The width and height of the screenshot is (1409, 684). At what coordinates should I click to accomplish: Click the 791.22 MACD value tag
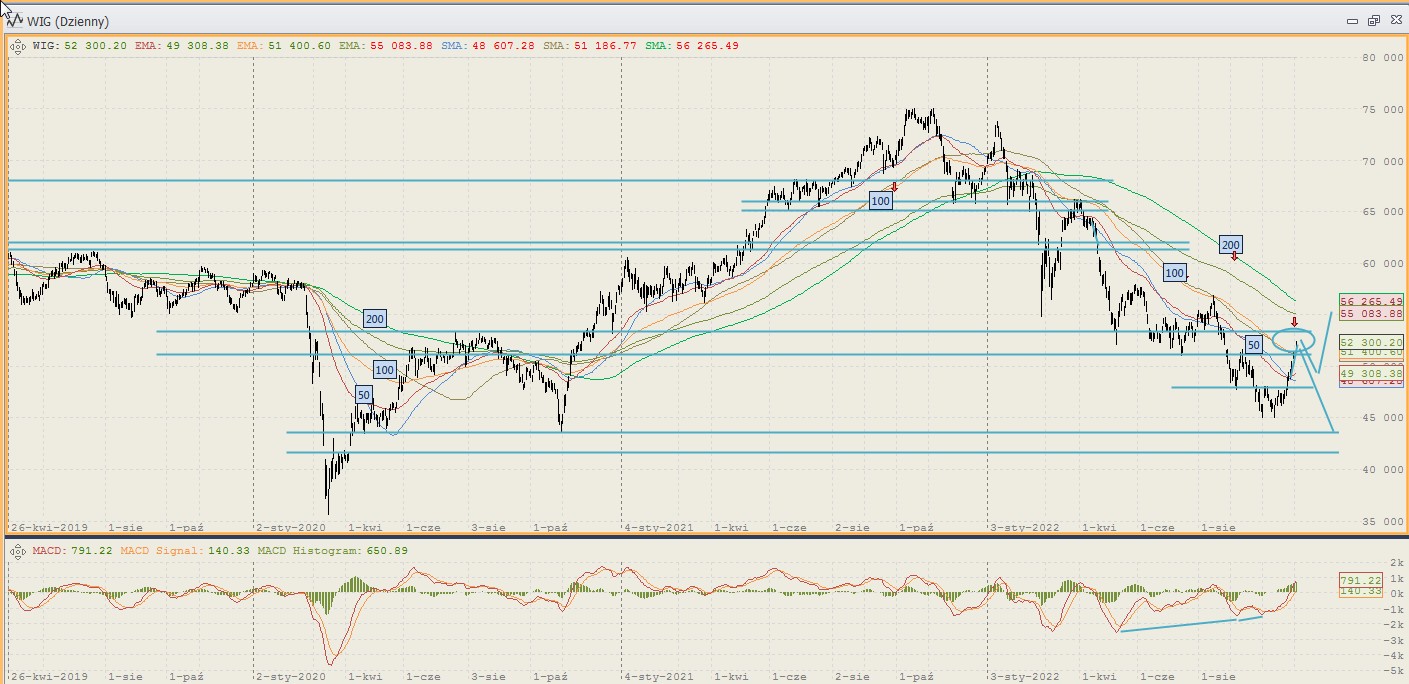1360,580
